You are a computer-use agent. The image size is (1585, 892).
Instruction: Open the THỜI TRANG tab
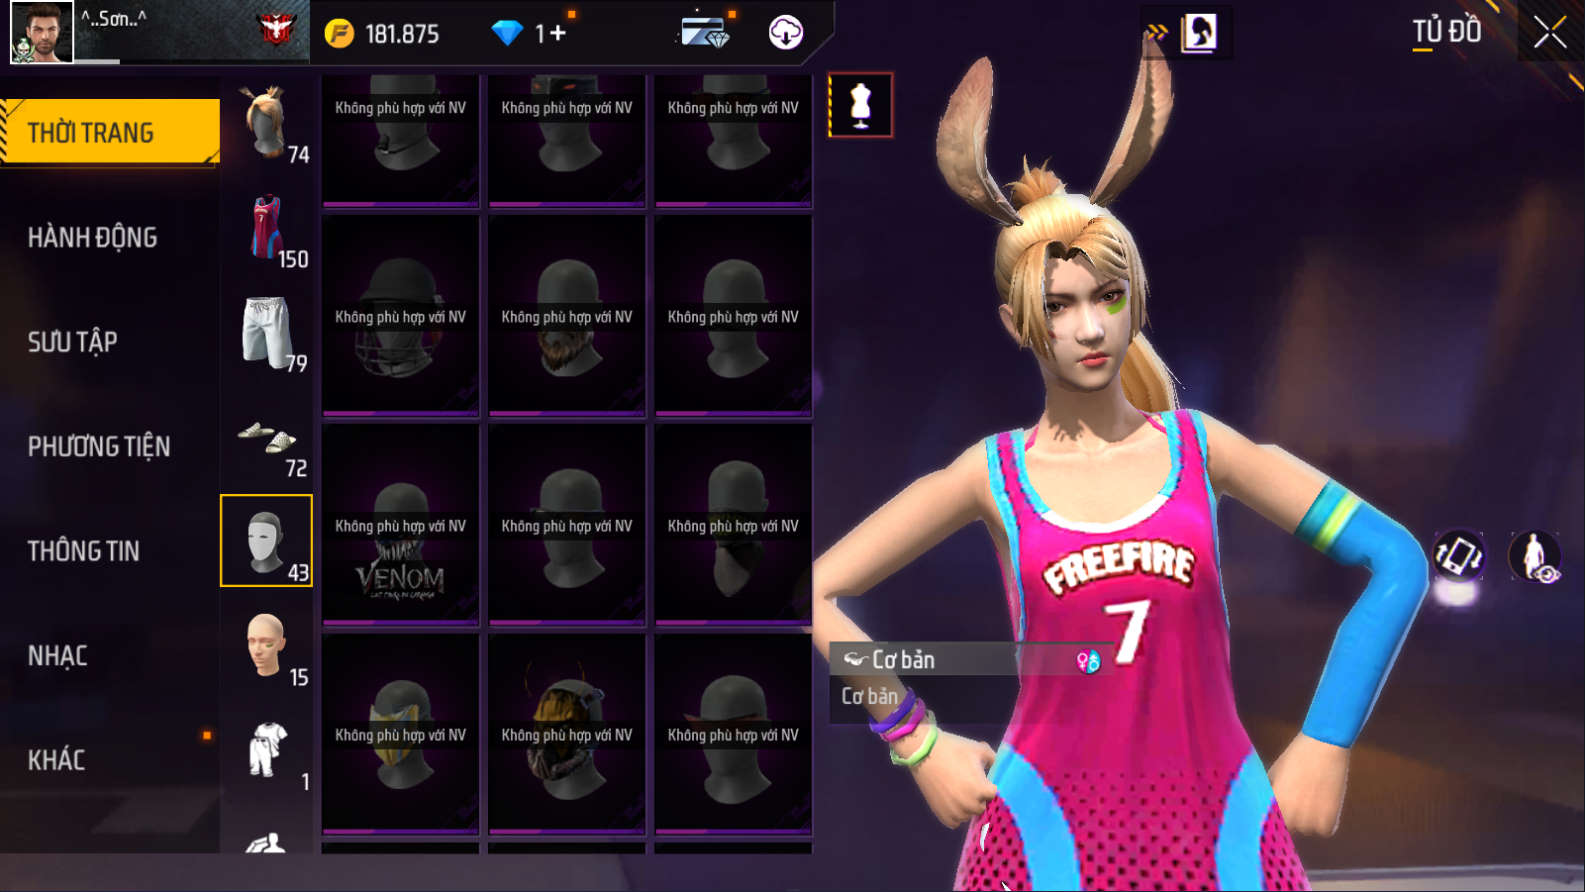click(x=110, y=132)
